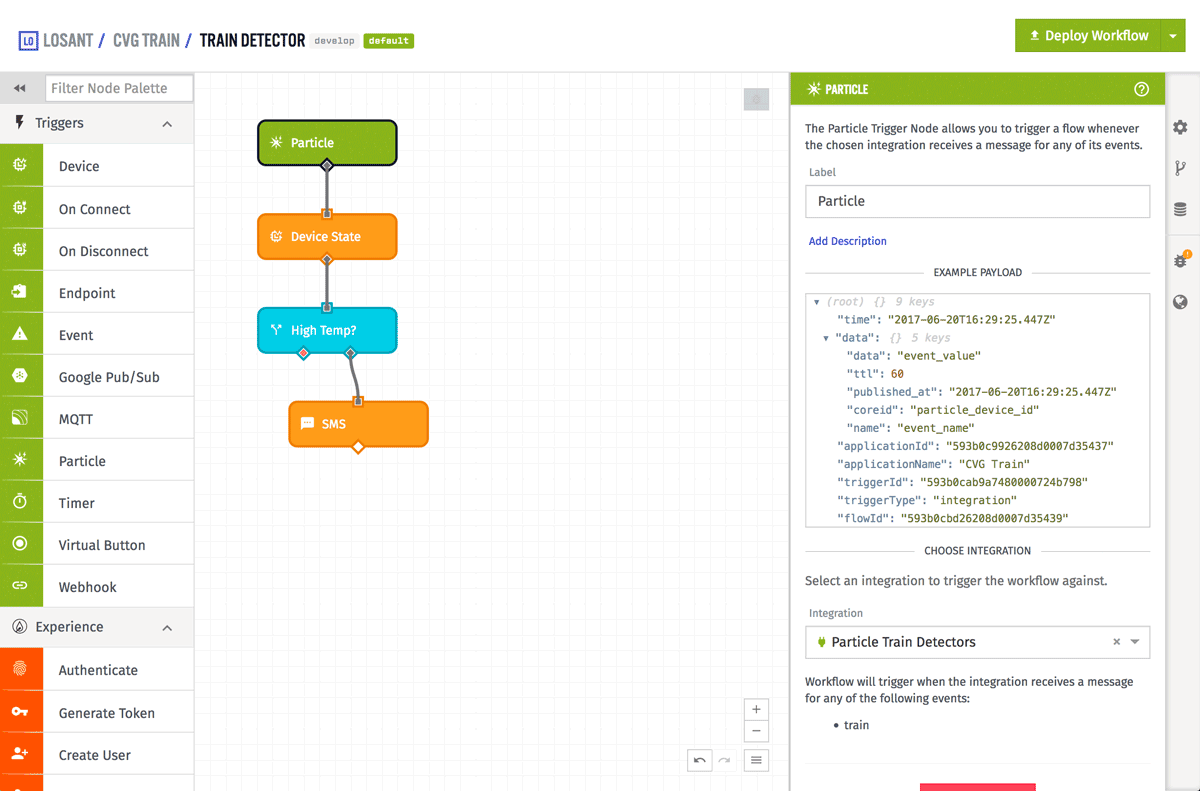Screen dimensions: 1200x791
Task: Focus the Filter Node Palette field
Action: (x=119, y=88)
